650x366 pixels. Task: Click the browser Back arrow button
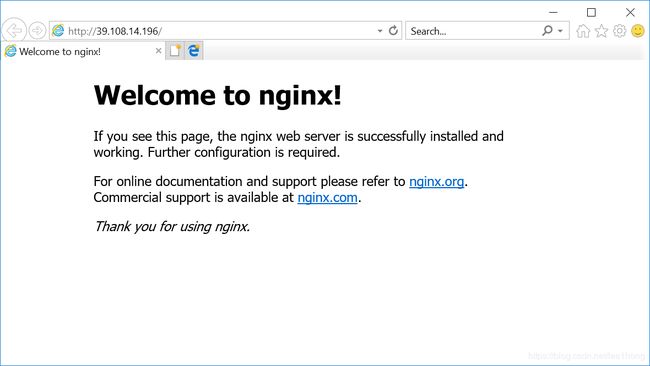coord(14,30)
